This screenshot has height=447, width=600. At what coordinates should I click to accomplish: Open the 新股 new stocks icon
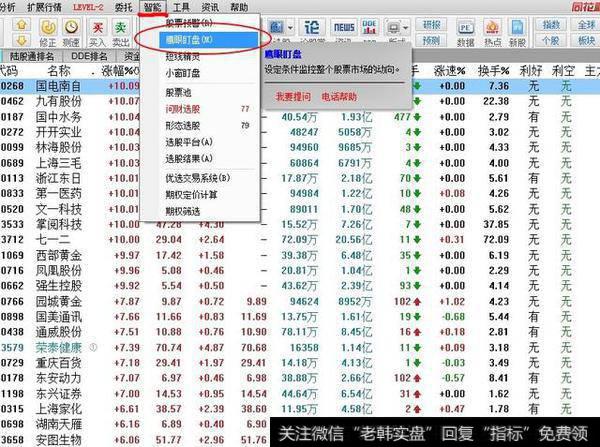click(x=517, y=33)
